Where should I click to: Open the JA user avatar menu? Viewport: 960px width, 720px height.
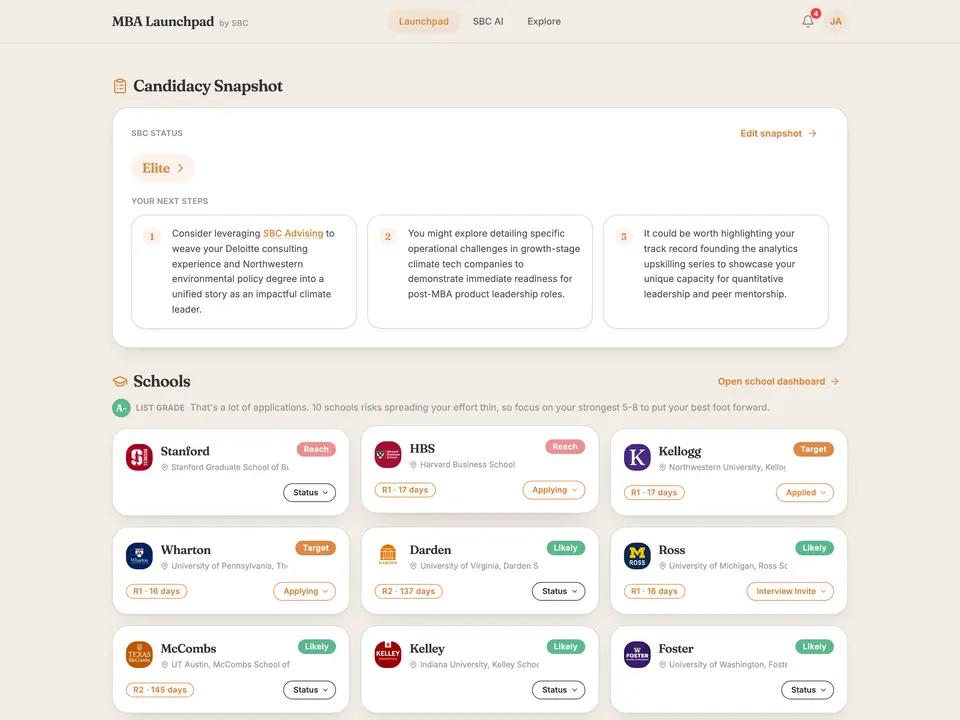pos(836,21)
